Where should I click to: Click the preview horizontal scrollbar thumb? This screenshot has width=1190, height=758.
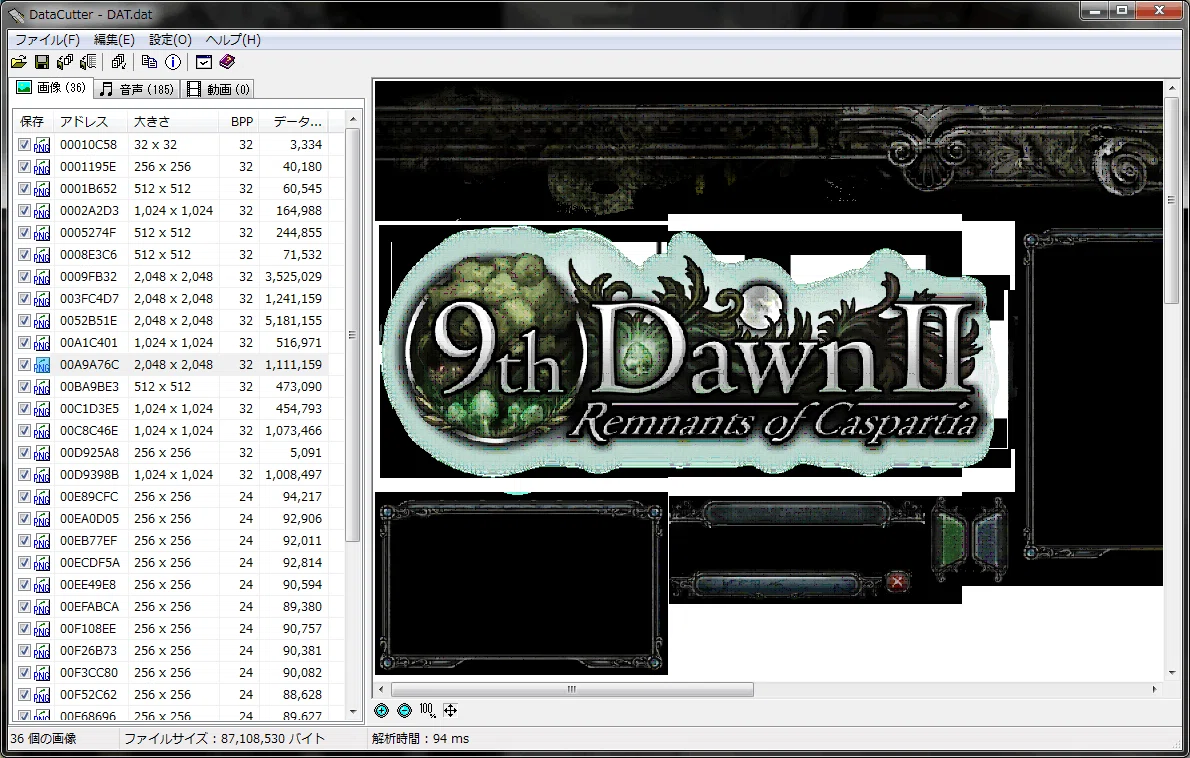(571, 689)
